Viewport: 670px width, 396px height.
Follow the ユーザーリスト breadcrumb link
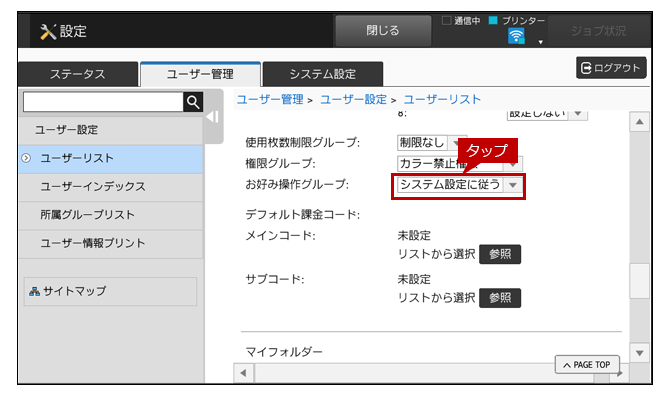[x=442, y=100]
